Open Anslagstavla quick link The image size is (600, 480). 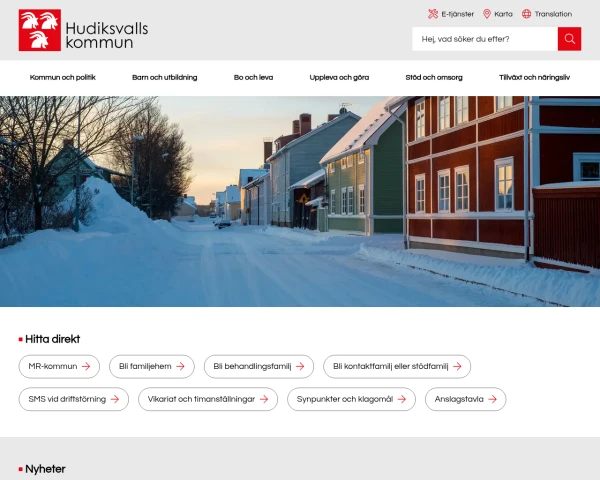coord(466,399)
